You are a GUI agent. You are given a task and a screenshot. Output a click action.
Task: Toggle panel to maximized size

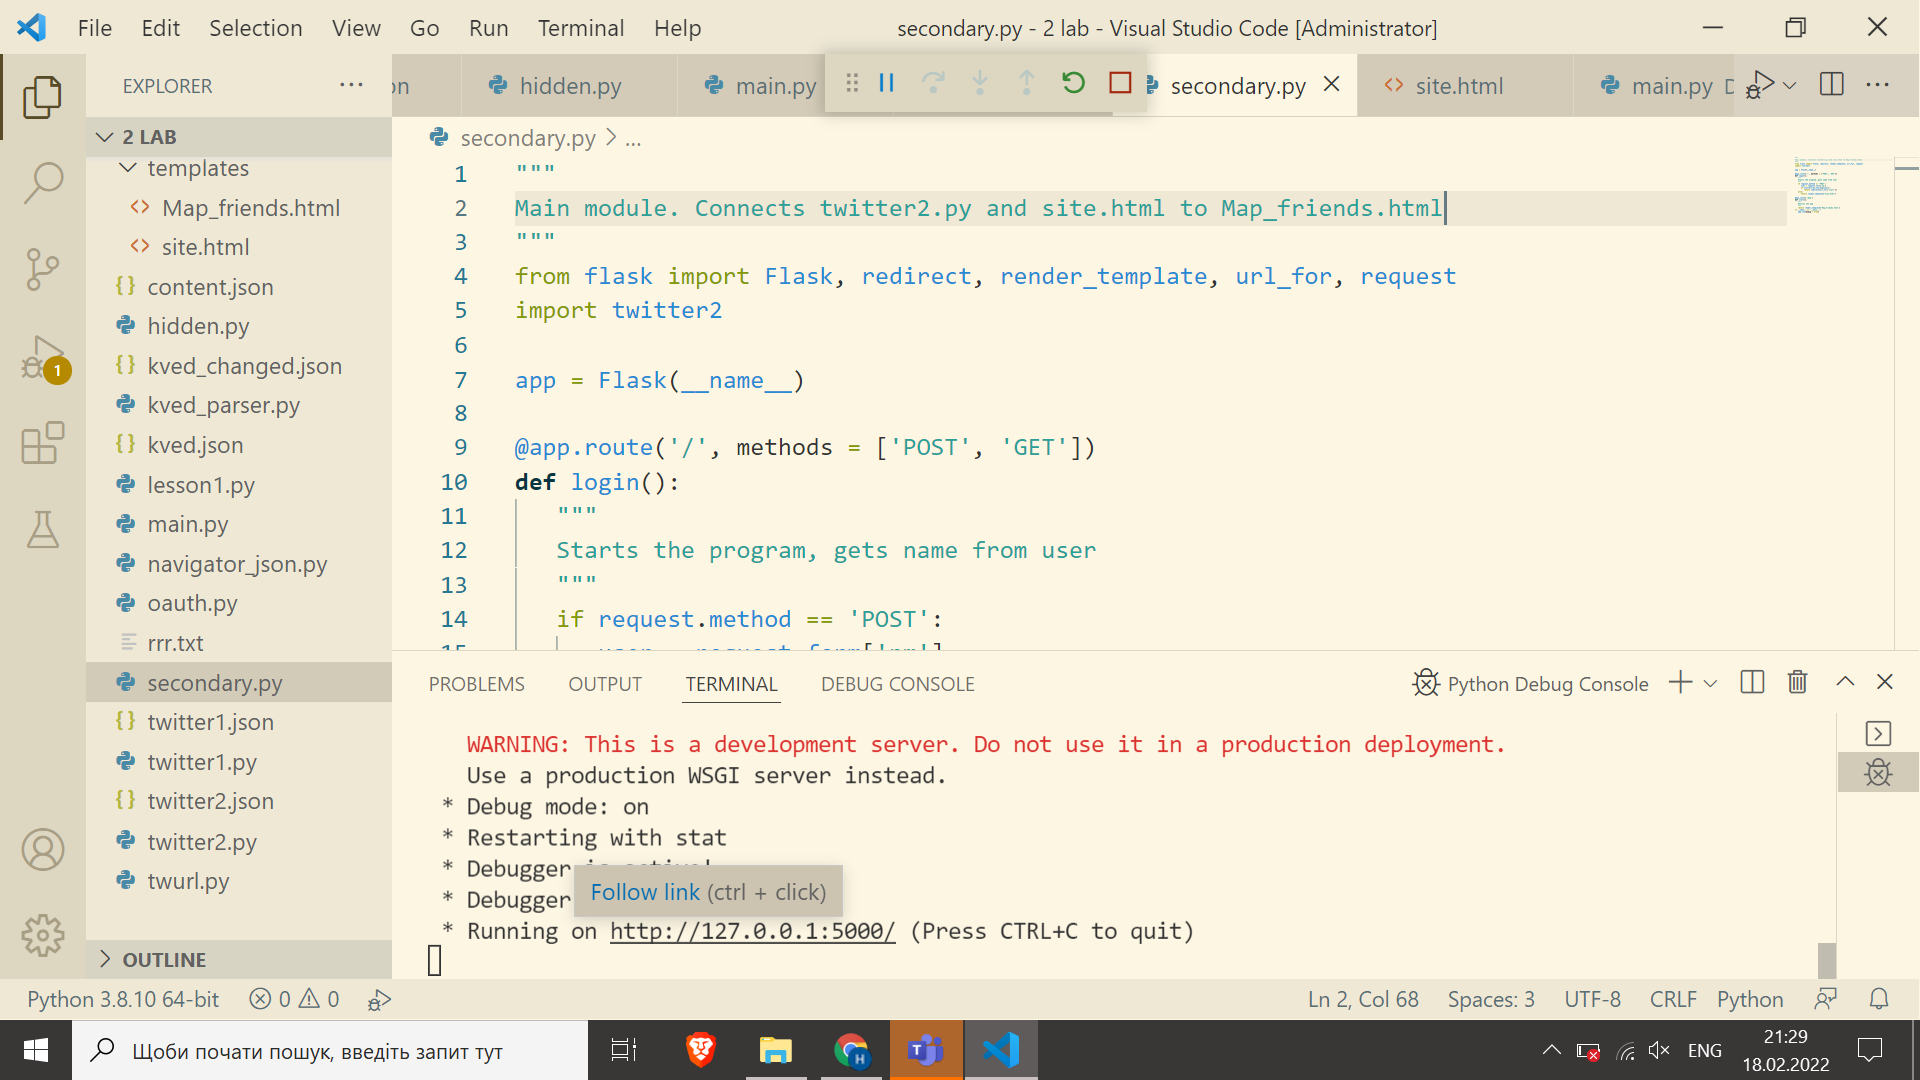(x=1843, y=681)
